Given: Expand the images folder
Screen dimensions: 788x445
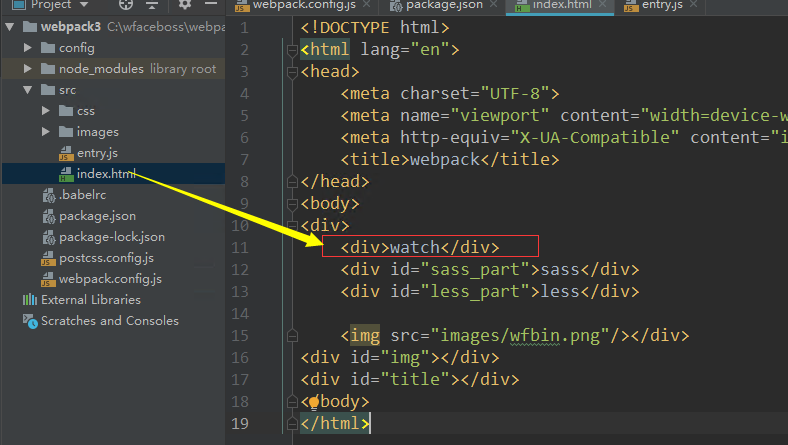Looking at the screenshot, I should [x=46, y=132].
